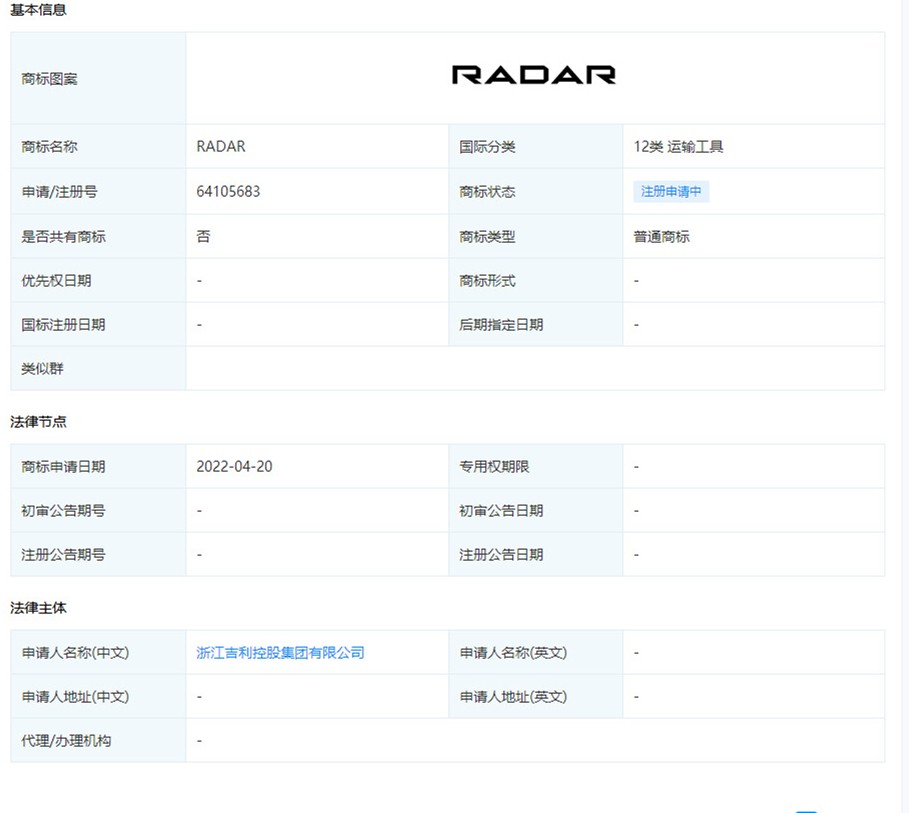
Task: Click the 注册公告日期 label cell
Action: click(536, 555)
